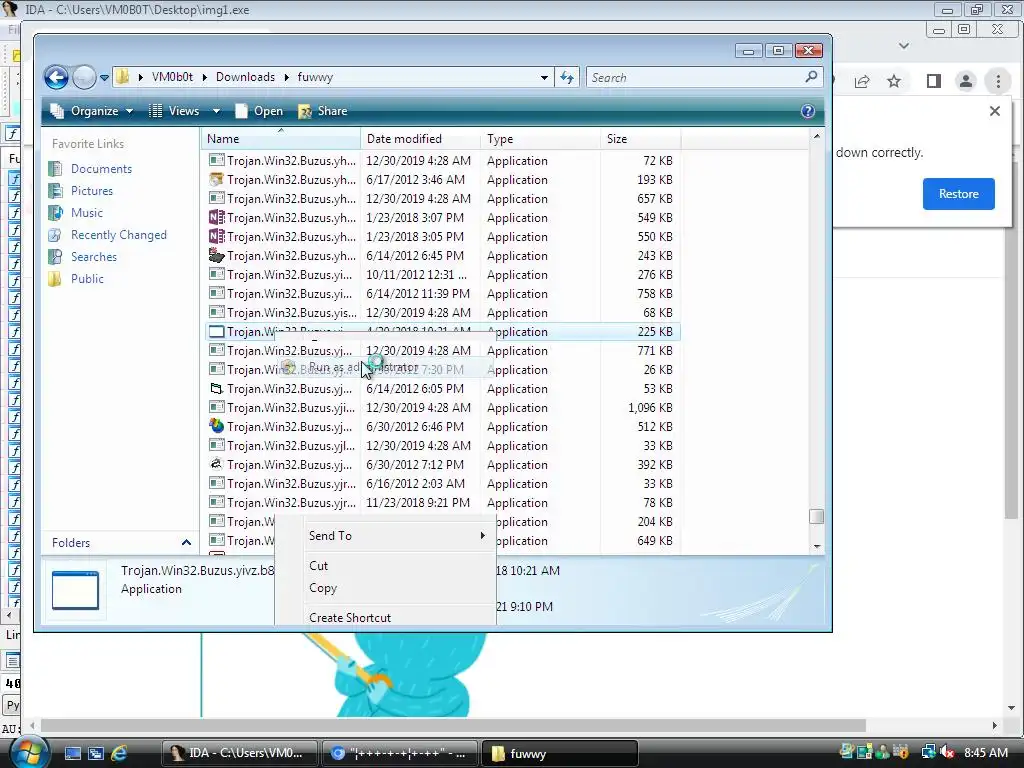Click Show Desktop quick launch icon
1024x768 pixels.
coord(72,754)
